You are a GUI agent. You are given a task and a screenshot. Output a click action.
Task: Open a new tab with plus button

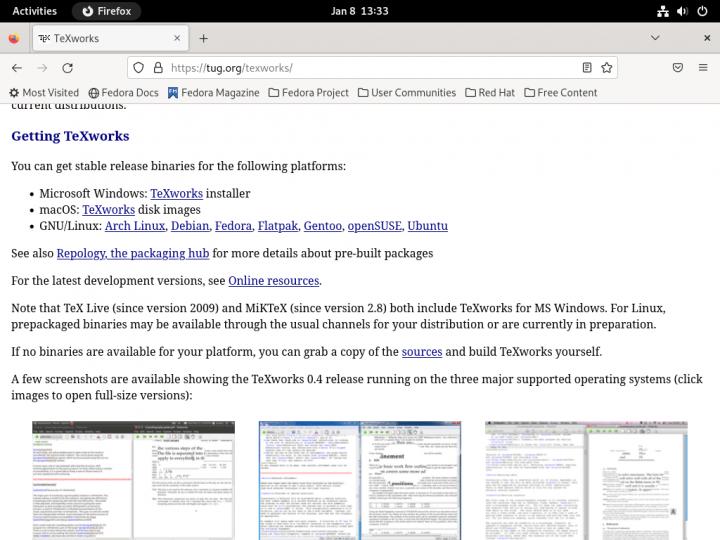click(x=203, y=38)
